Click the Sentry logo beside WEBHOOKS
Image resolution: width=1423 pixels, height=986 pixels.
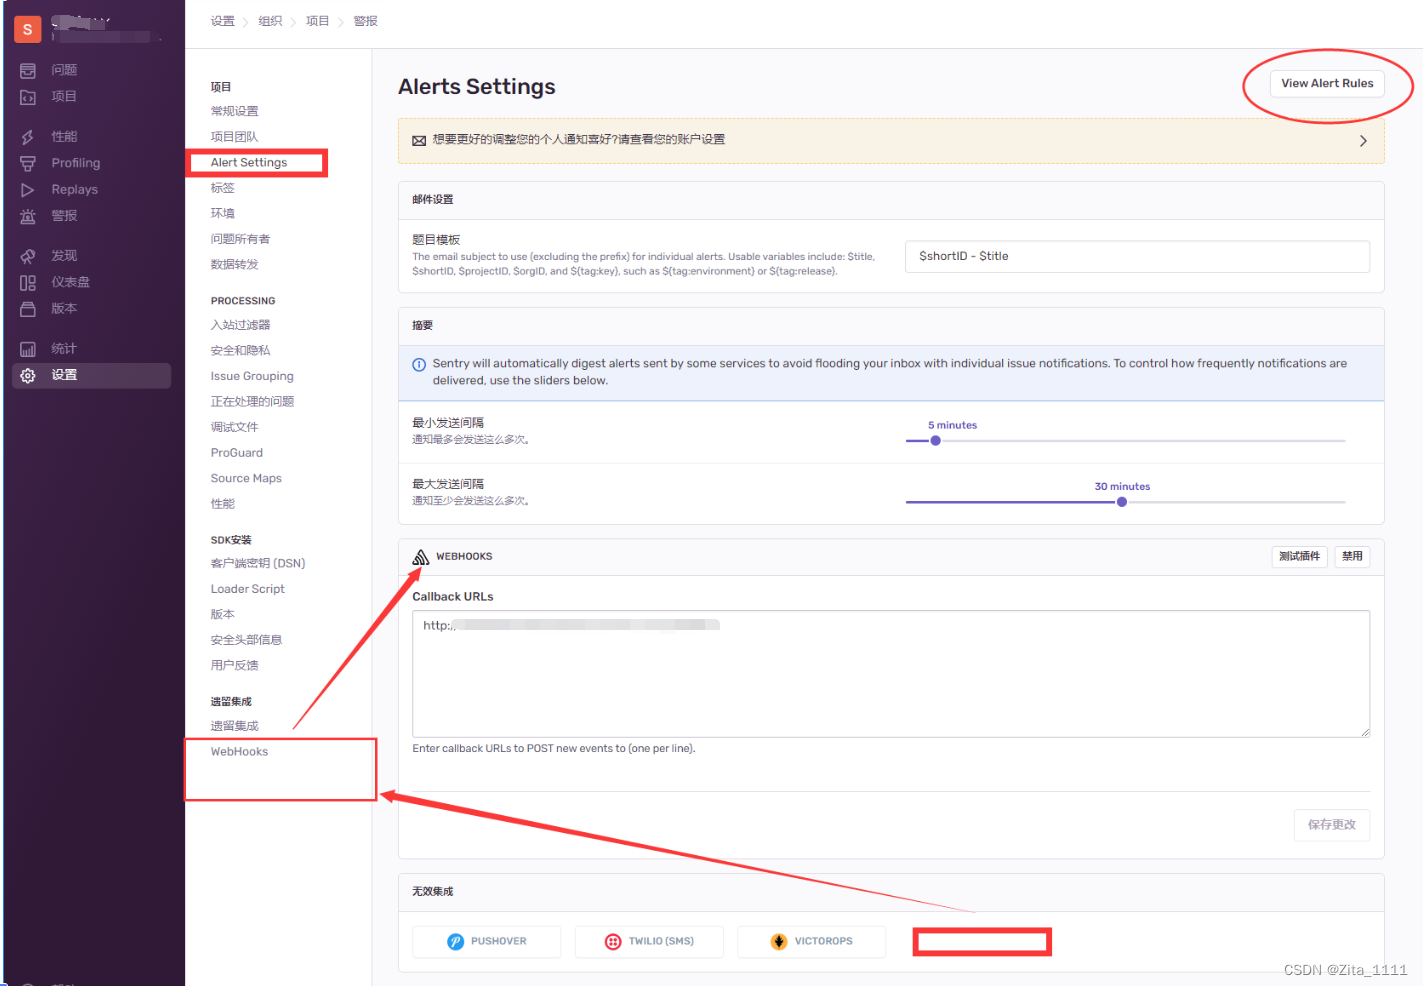pos(421,557)
